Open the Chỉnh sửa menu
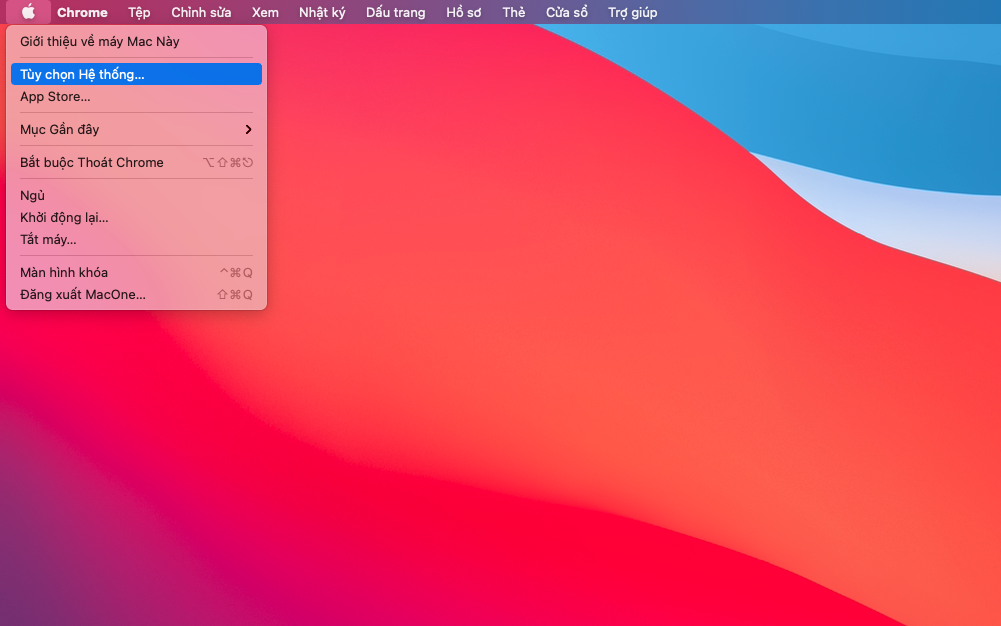Image resolution: width=1001 pixels, height=626 pixels. [201, 12]
